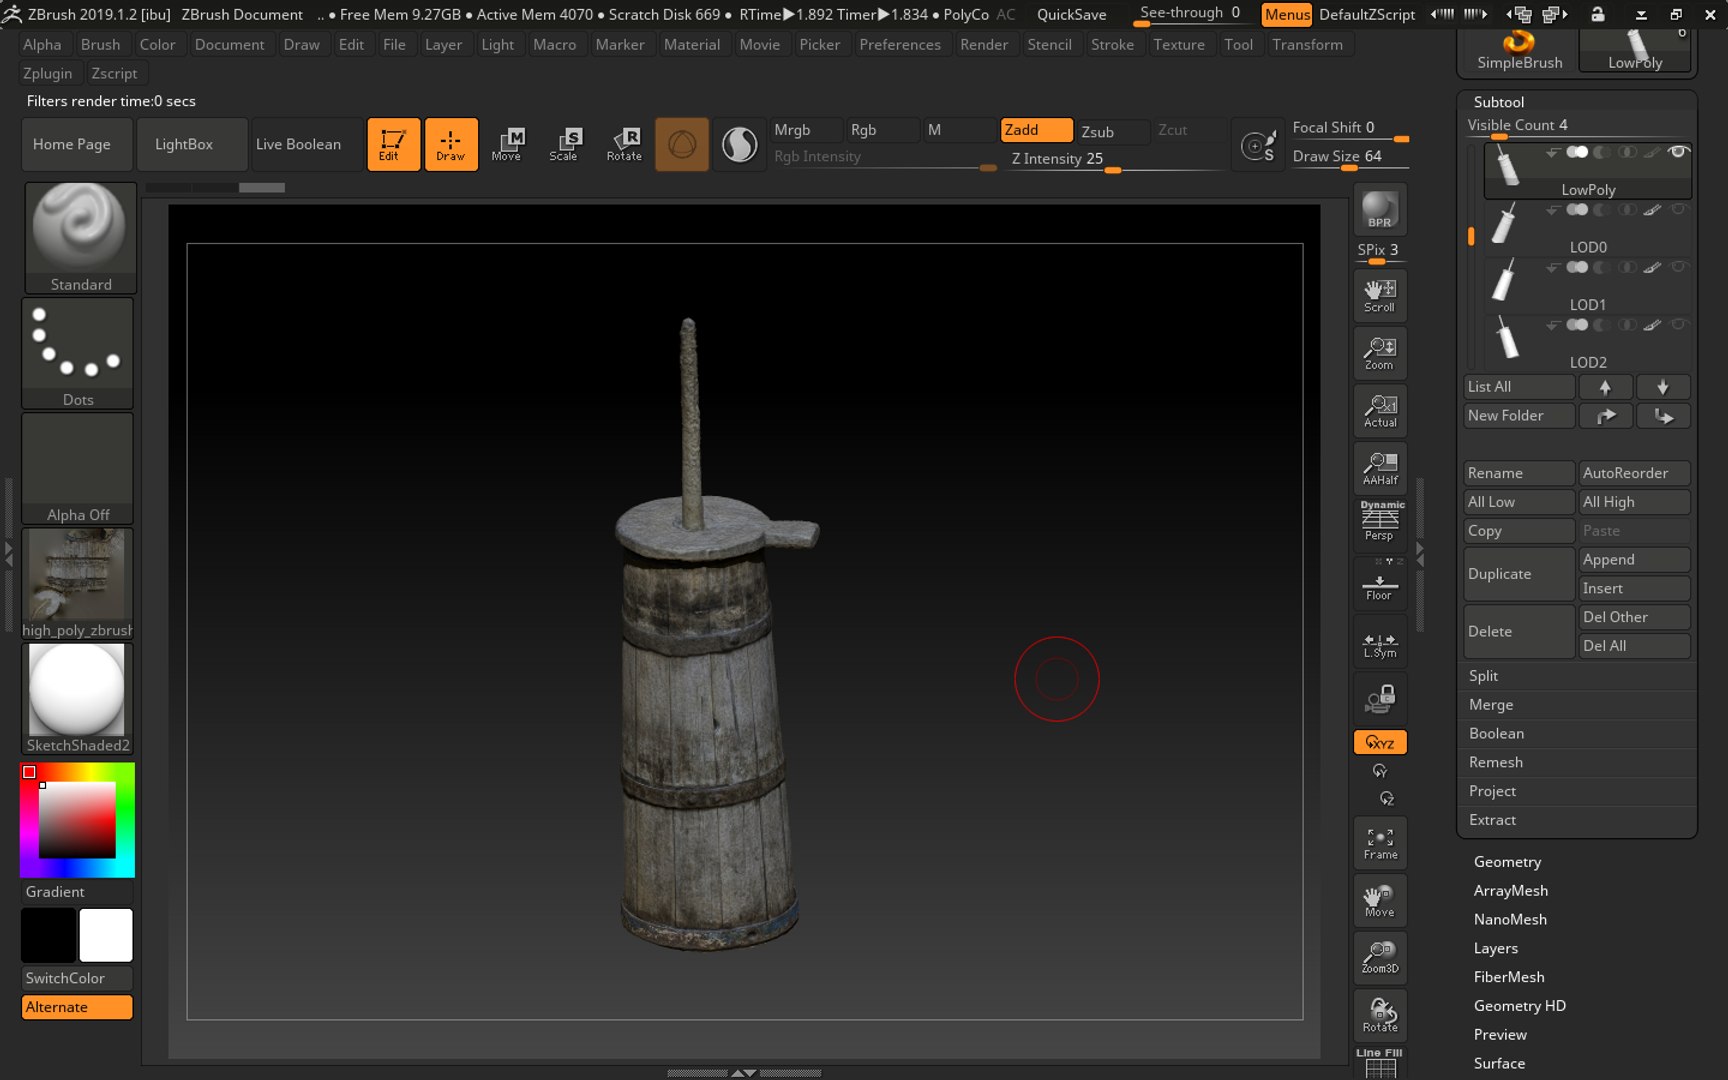The image size is (1728, 1080).
Task: Select the Draw mode icon
Action: tap(450, 144)
